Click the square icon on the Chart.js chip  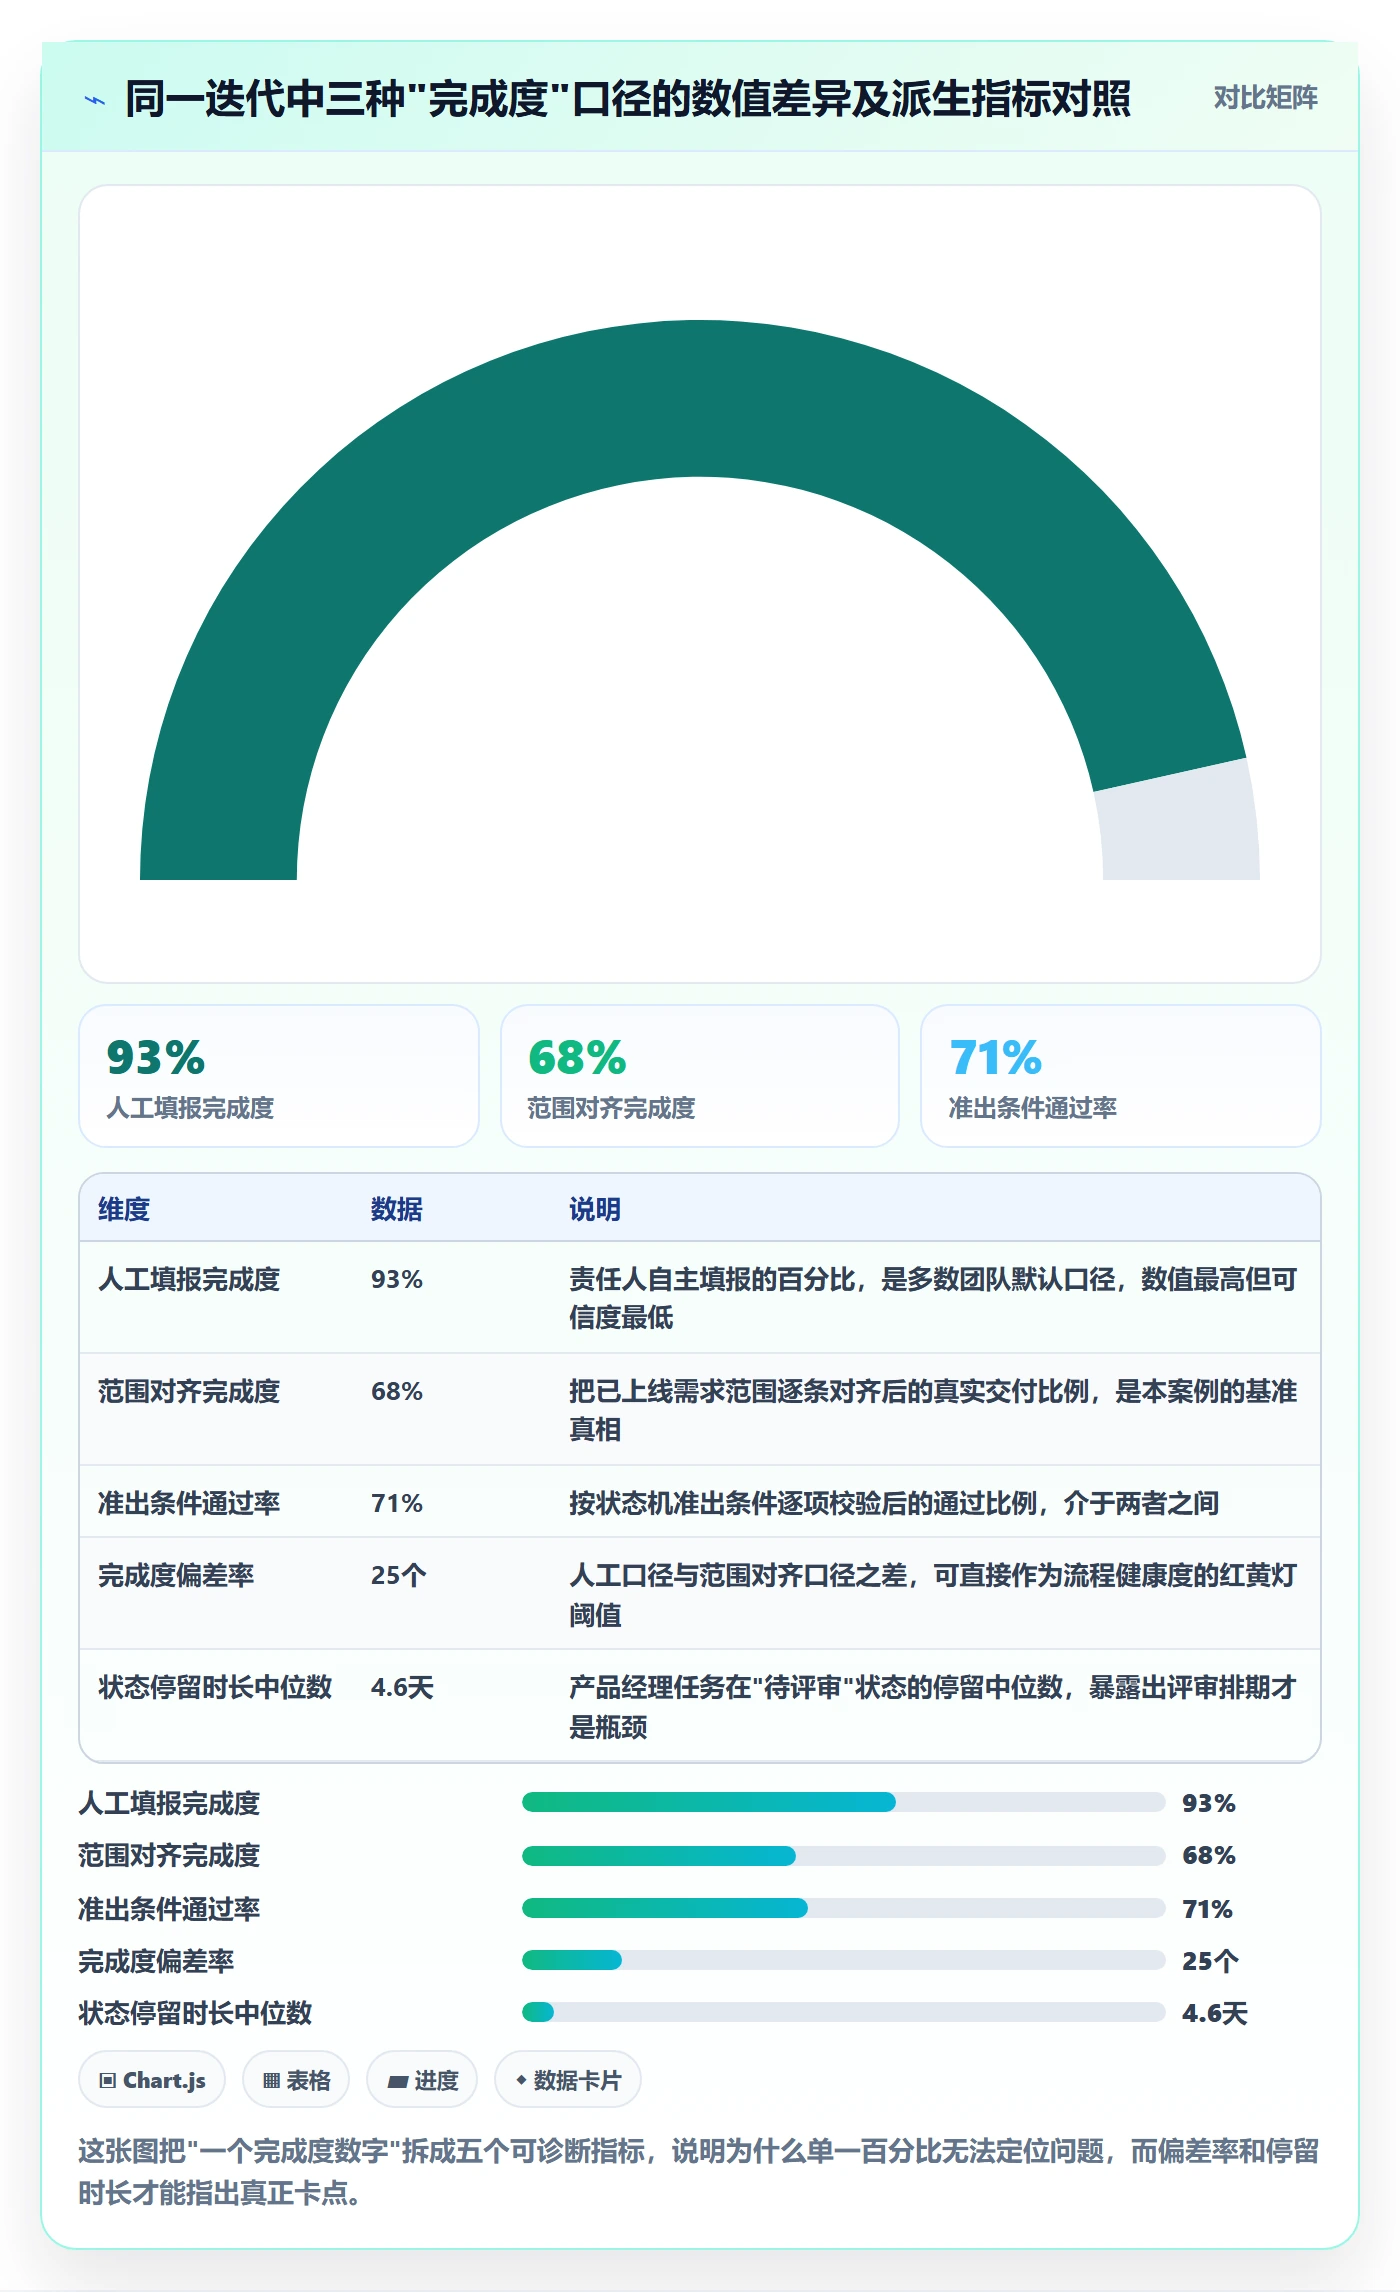[108, 2081]
